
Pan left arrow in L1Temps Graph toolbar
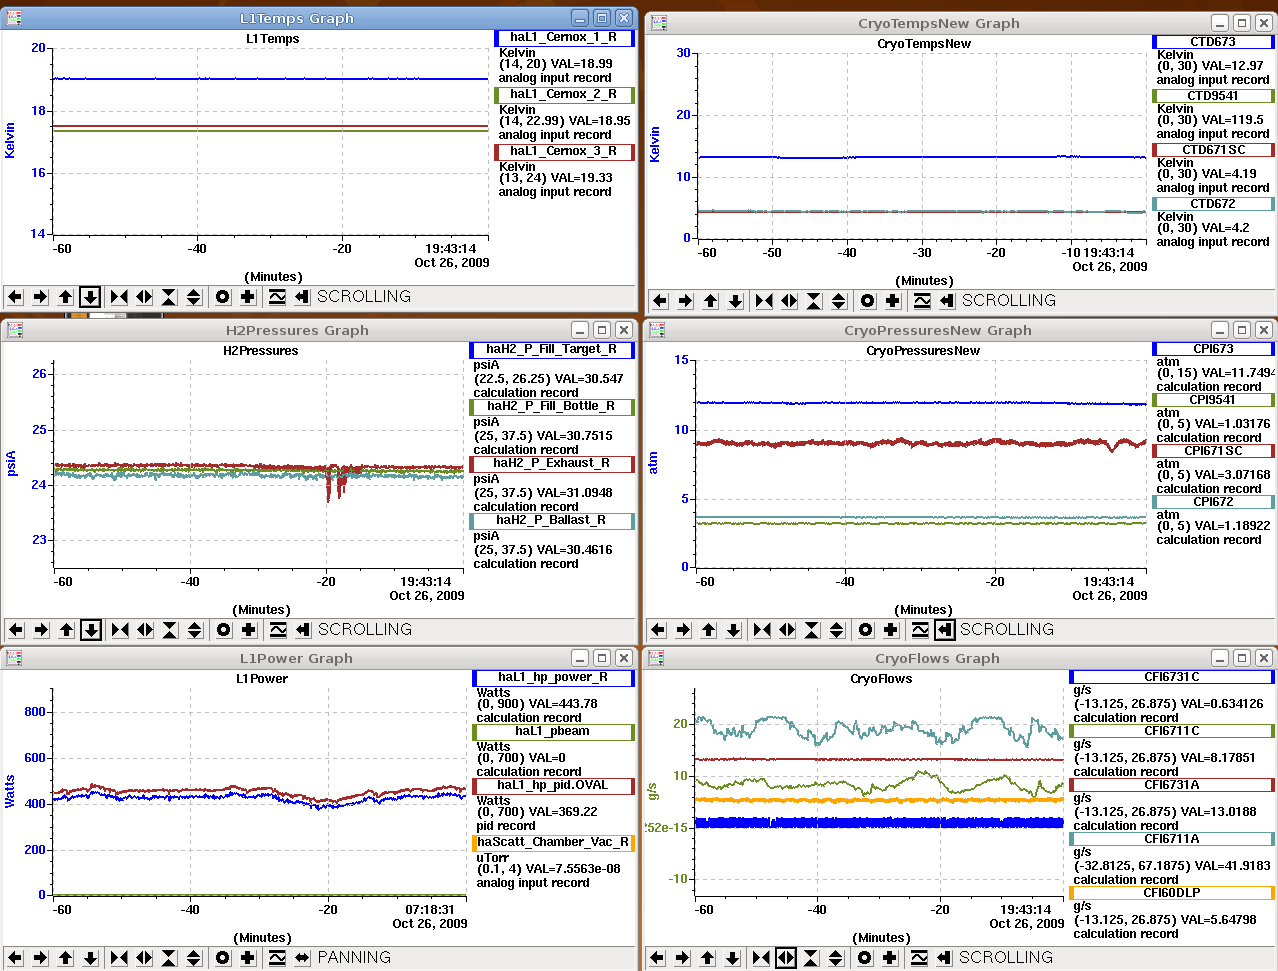(15, 297)
